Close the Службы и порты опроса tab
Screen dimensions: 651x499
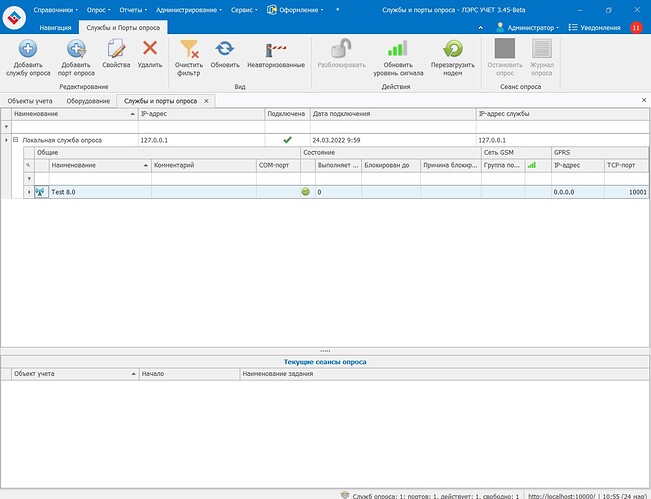[206, 101]
